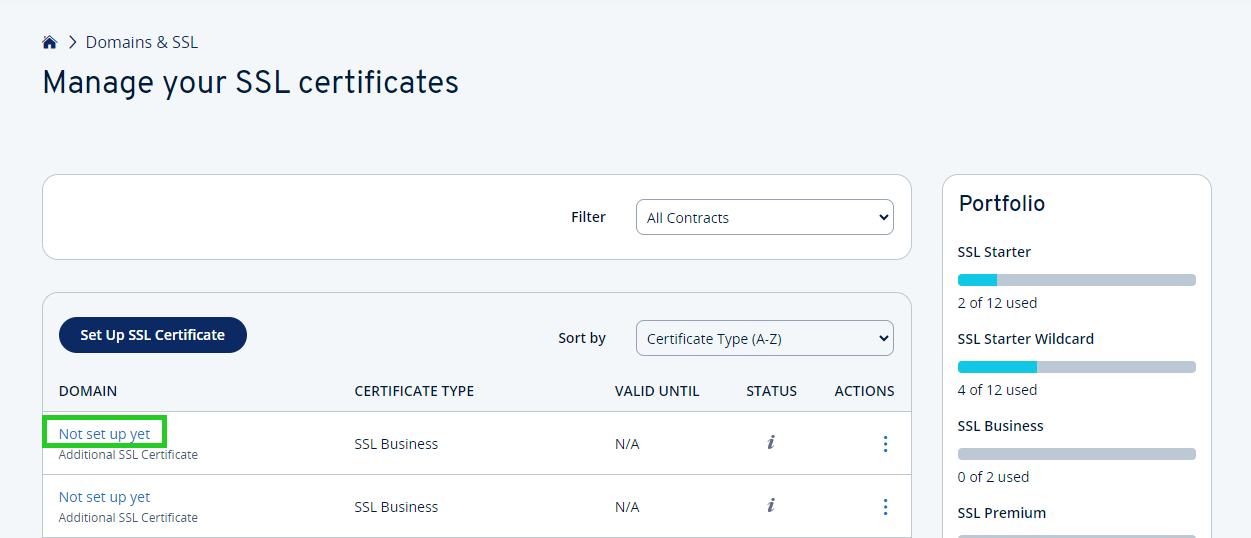Image resolution: width=1251 pixels, height=538 pixels.
Task: Expand the Sort by Certificate Type dropdown
Action: point(764,338)
